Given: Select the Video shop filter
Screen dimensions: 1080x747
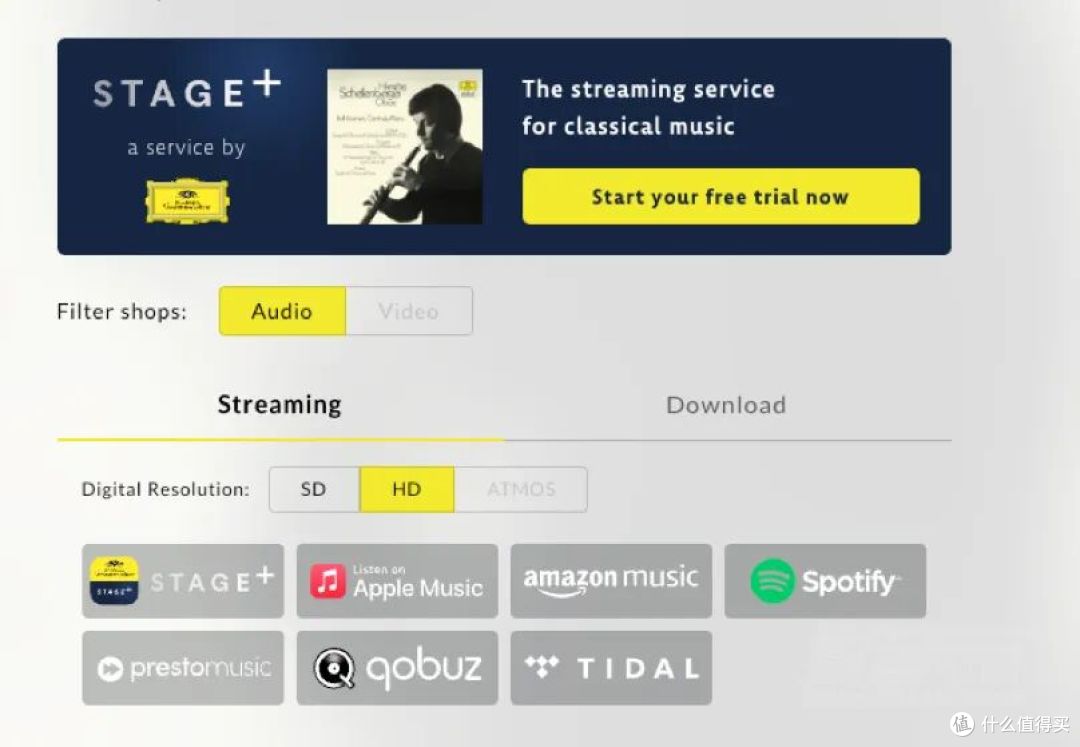Looking at the screenshot, I should pyautogui.click(x=409, y=311).
